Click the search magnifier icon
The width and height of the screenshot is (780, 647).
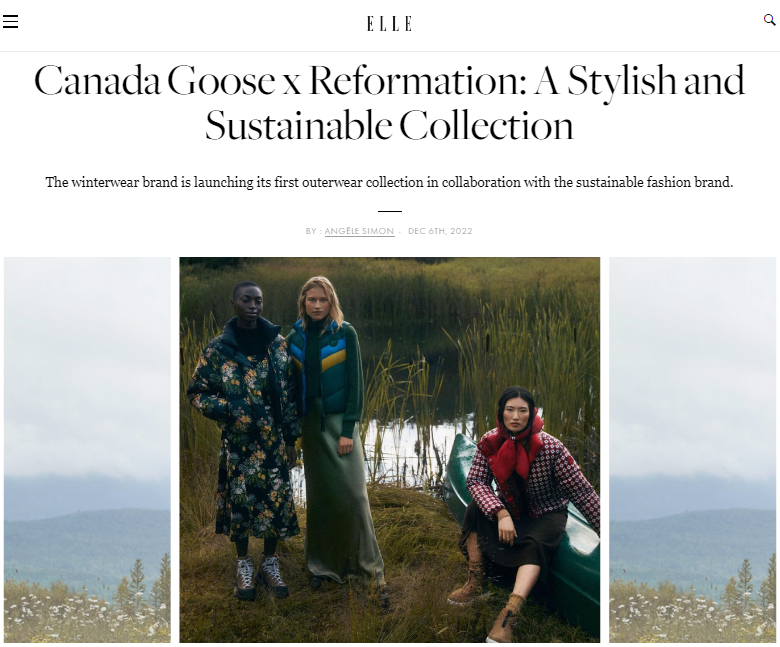[x=769, y=20]
